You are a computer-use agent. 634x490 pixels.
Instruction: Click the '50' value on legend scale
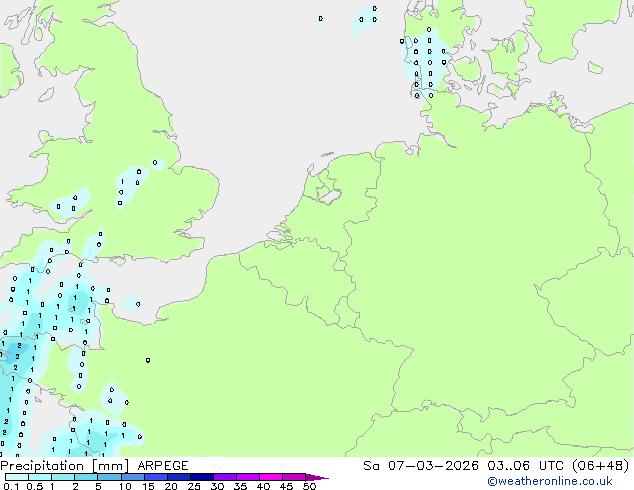(x=310, y=487)
